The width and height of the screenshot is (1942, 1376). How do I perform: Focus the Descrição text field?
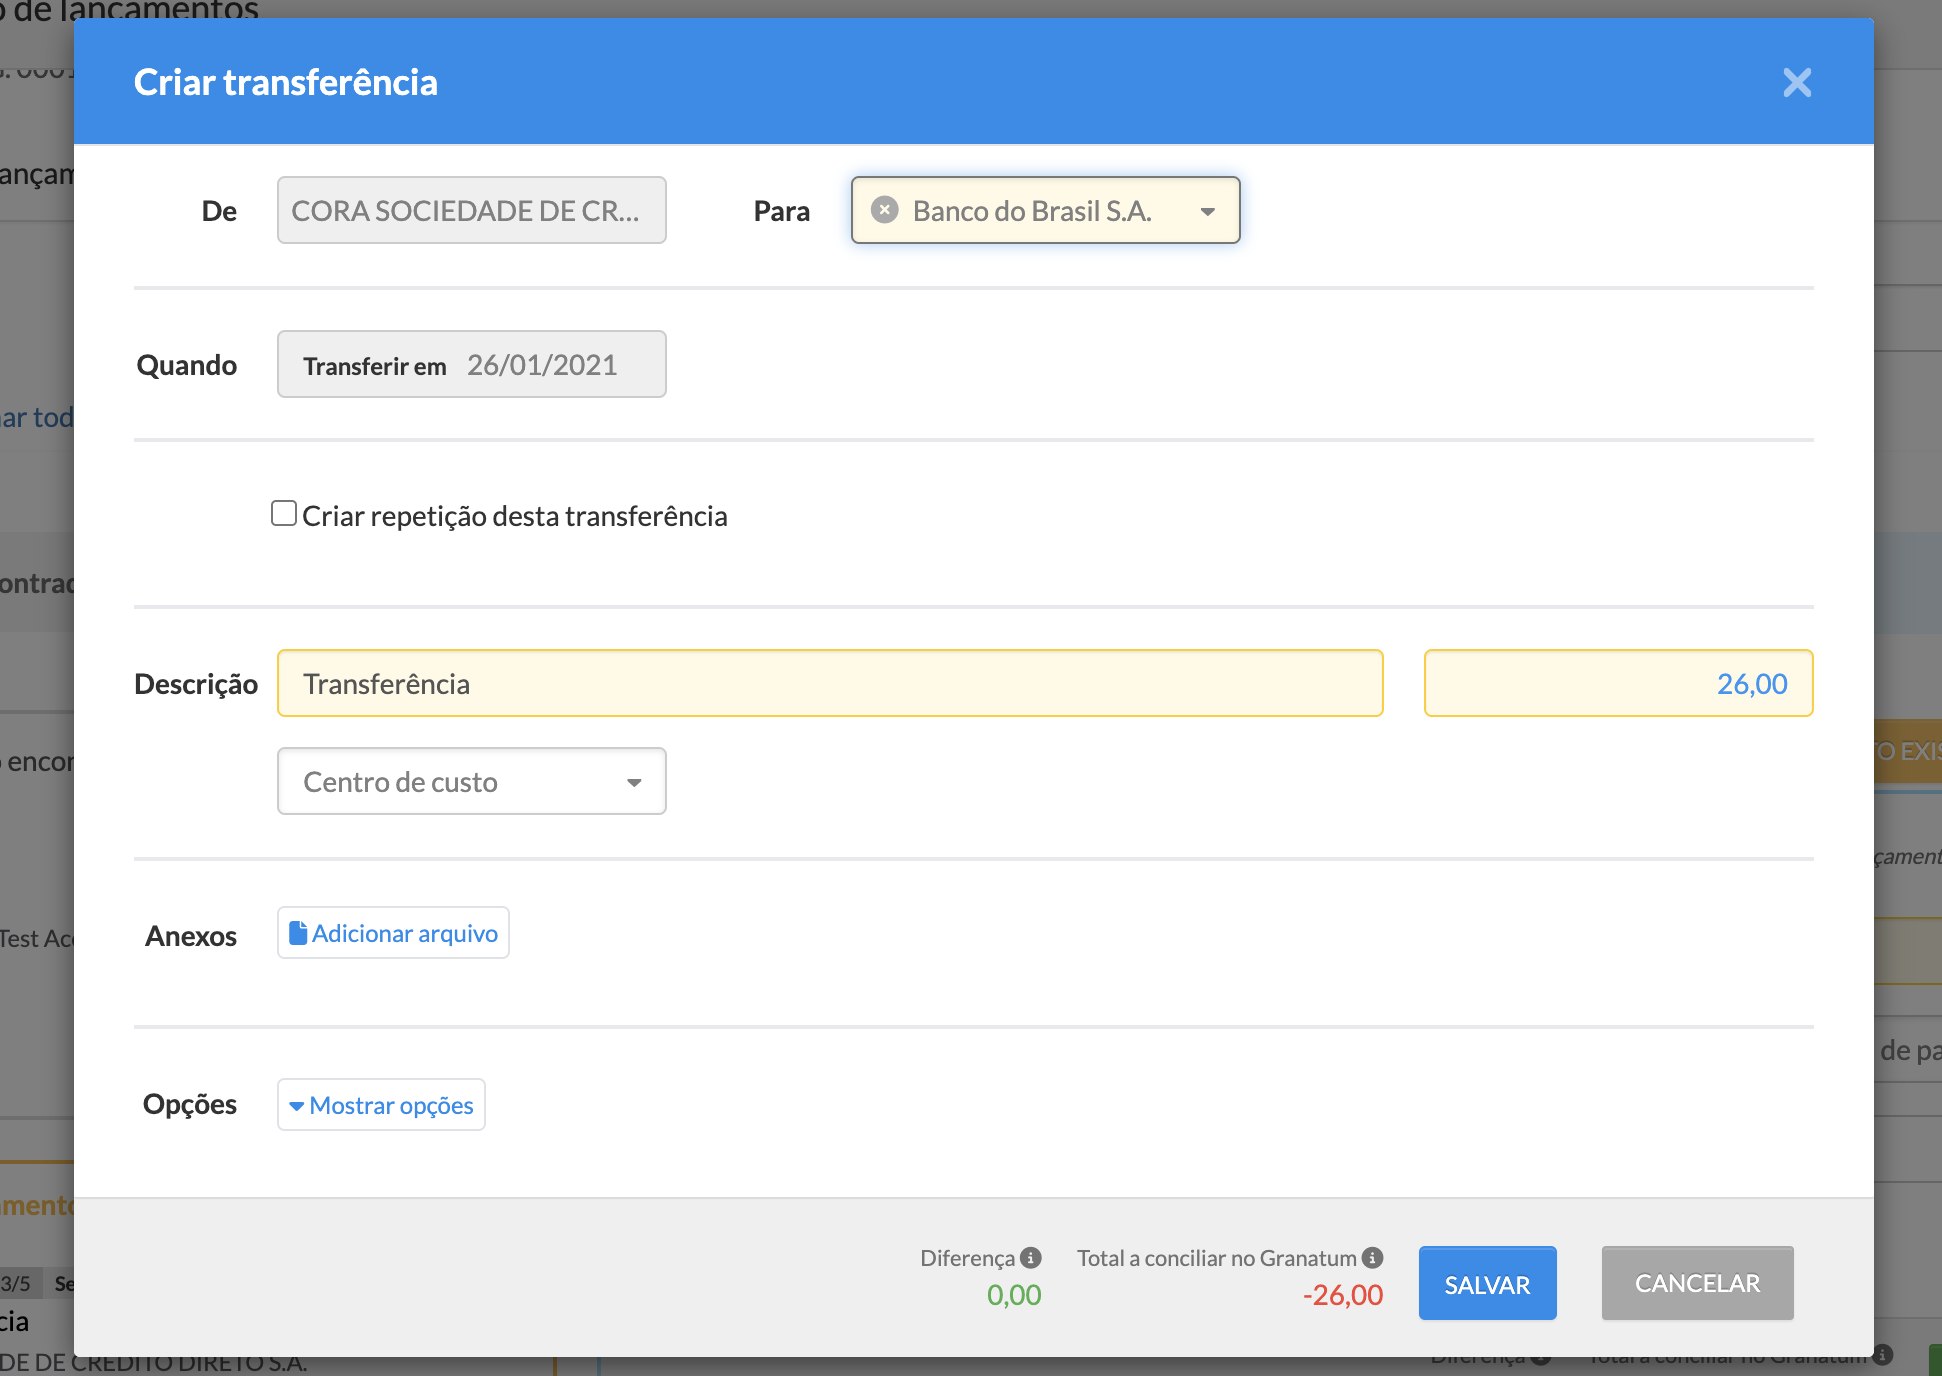coord(829,684)
